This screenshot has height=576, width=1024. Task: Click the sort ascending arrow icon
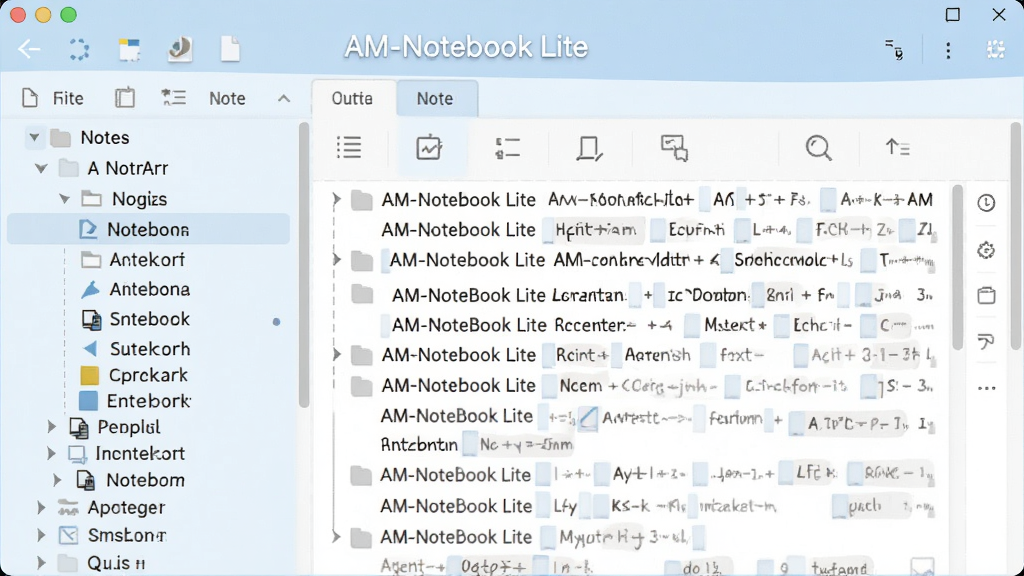pyautogui.click(x=897, y=148)
